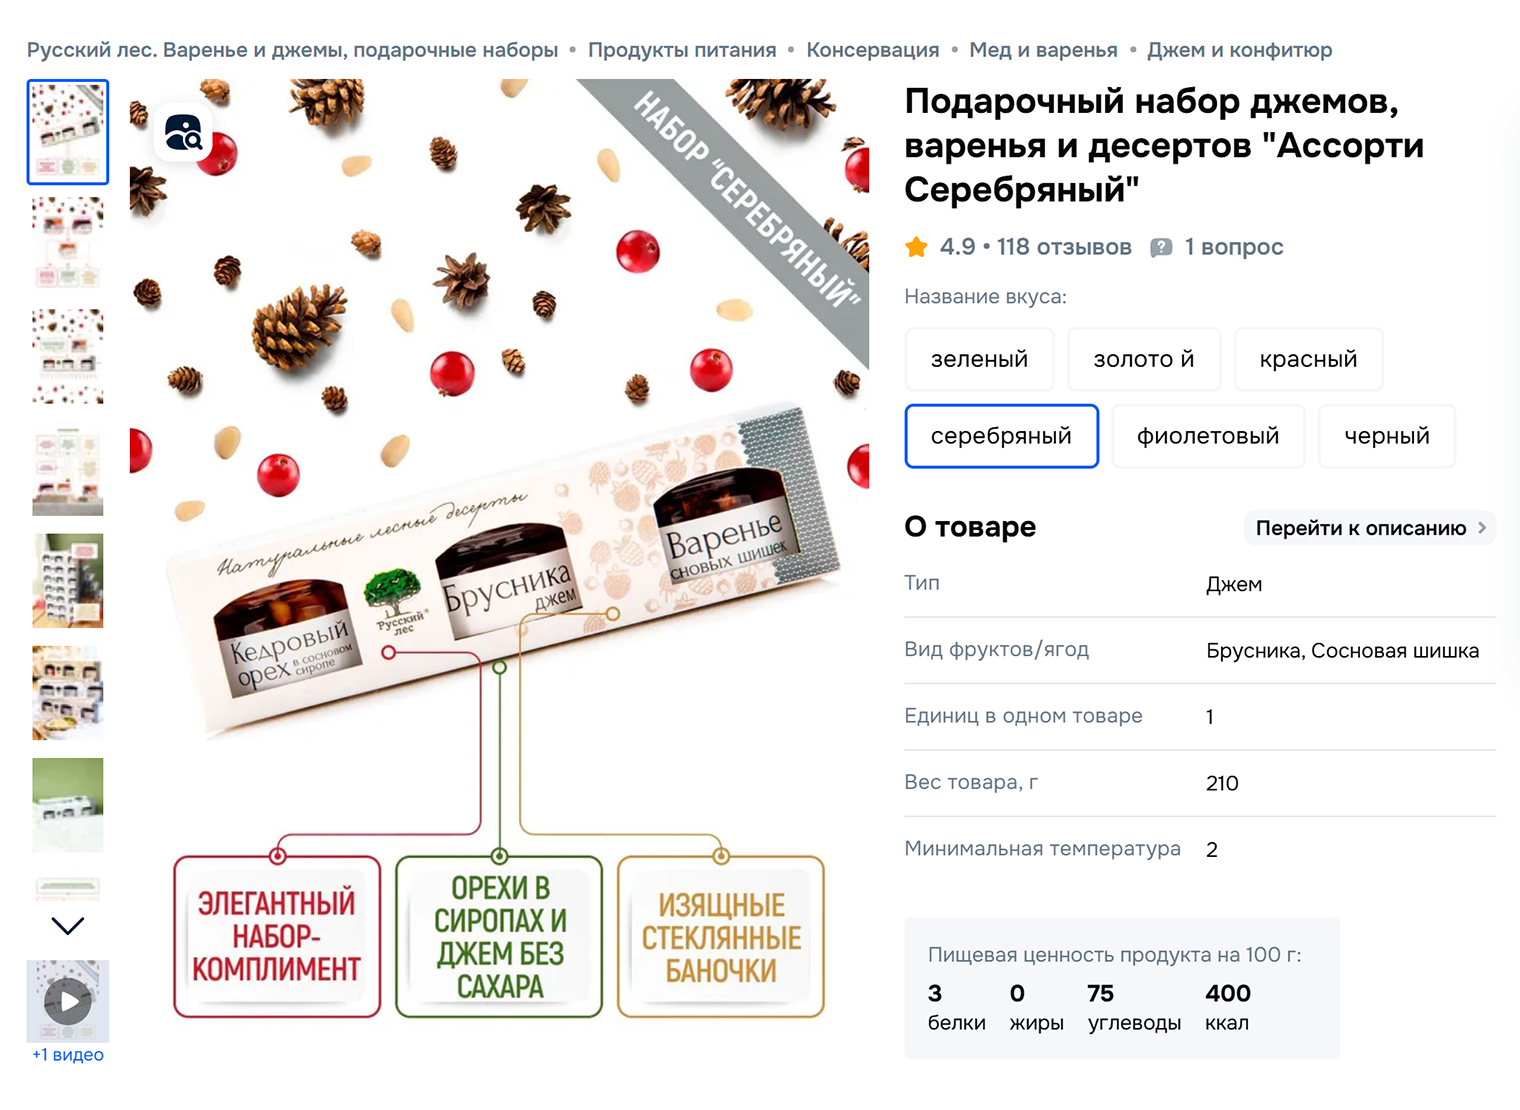Click arrow beside 'Перейти к описанию'
1520x1110 pixels.
(x=1482, y=528)
